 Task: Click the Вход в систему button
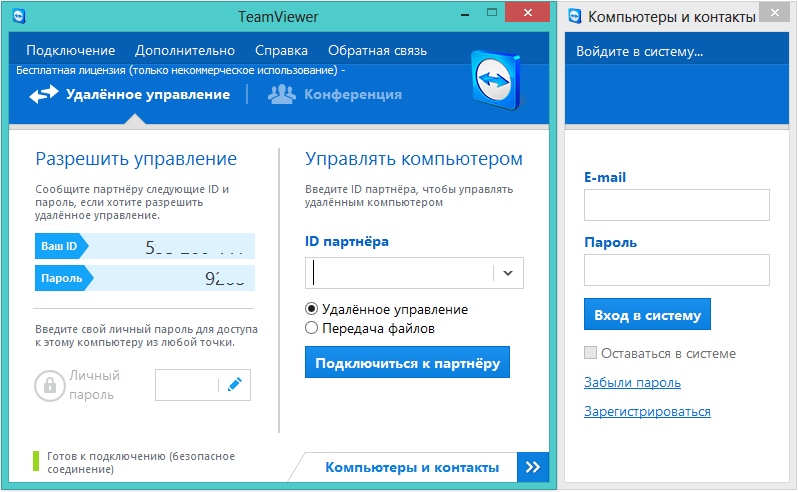pyautogui.click(x=647, y=314)
